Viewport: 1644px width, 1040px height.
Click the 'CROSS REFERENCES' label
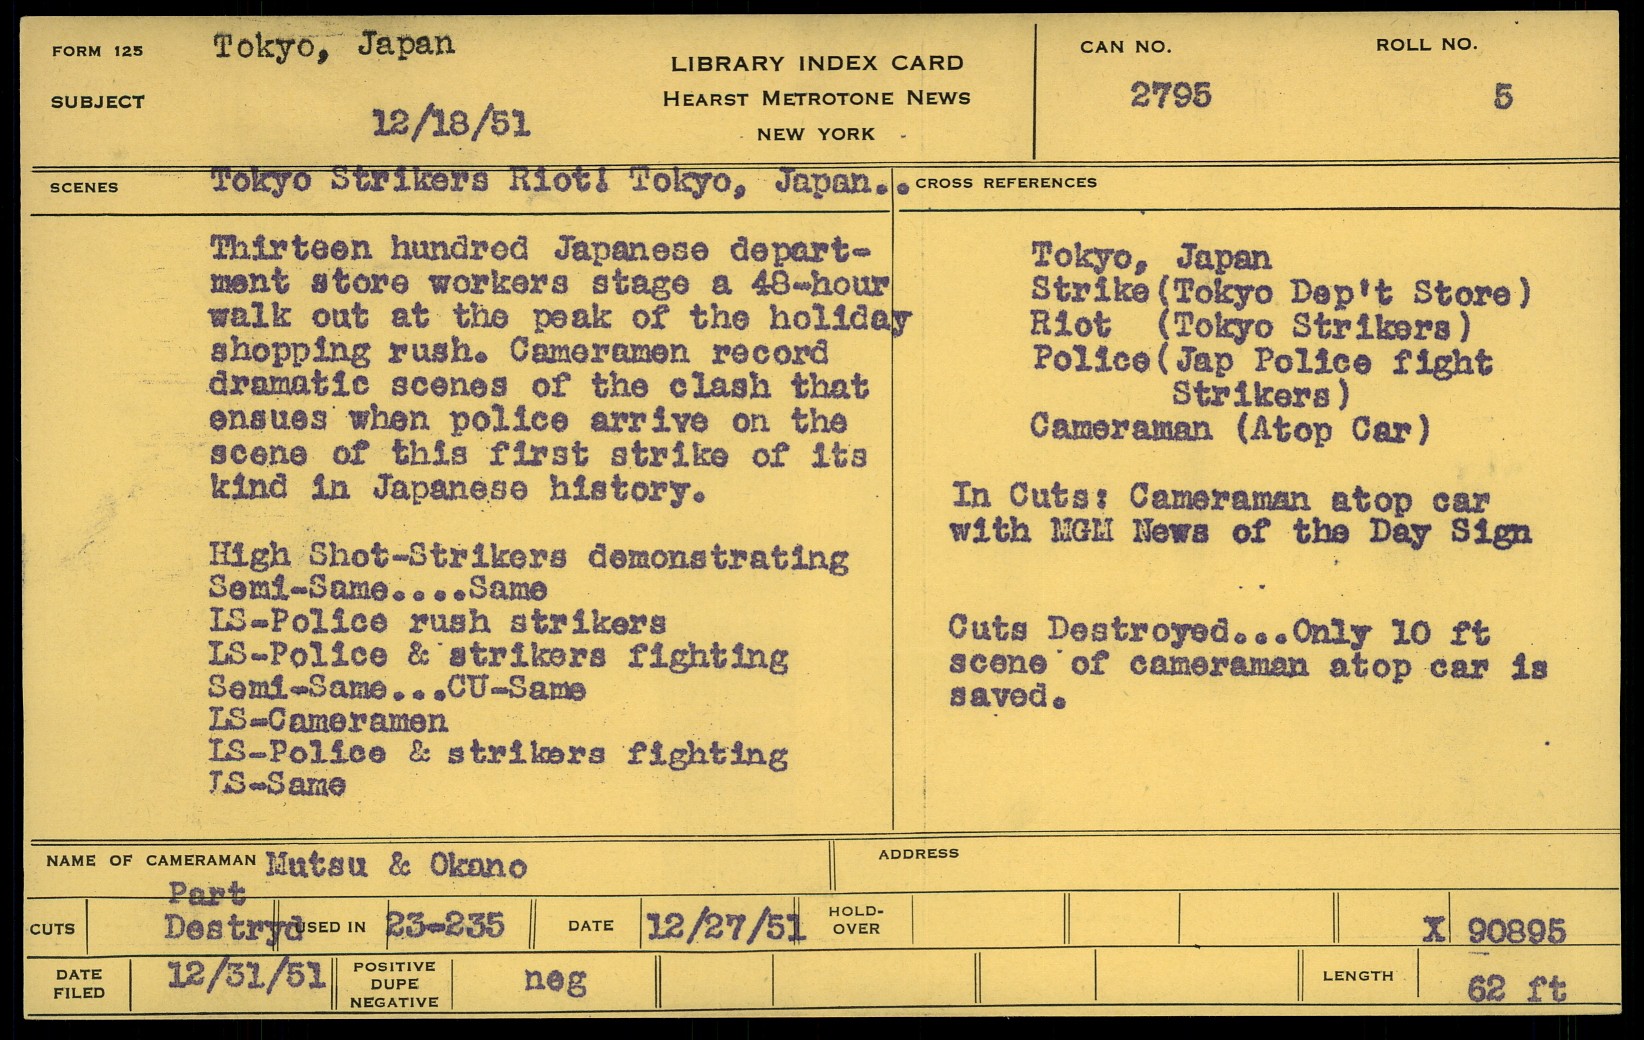tap(1006, 183)
